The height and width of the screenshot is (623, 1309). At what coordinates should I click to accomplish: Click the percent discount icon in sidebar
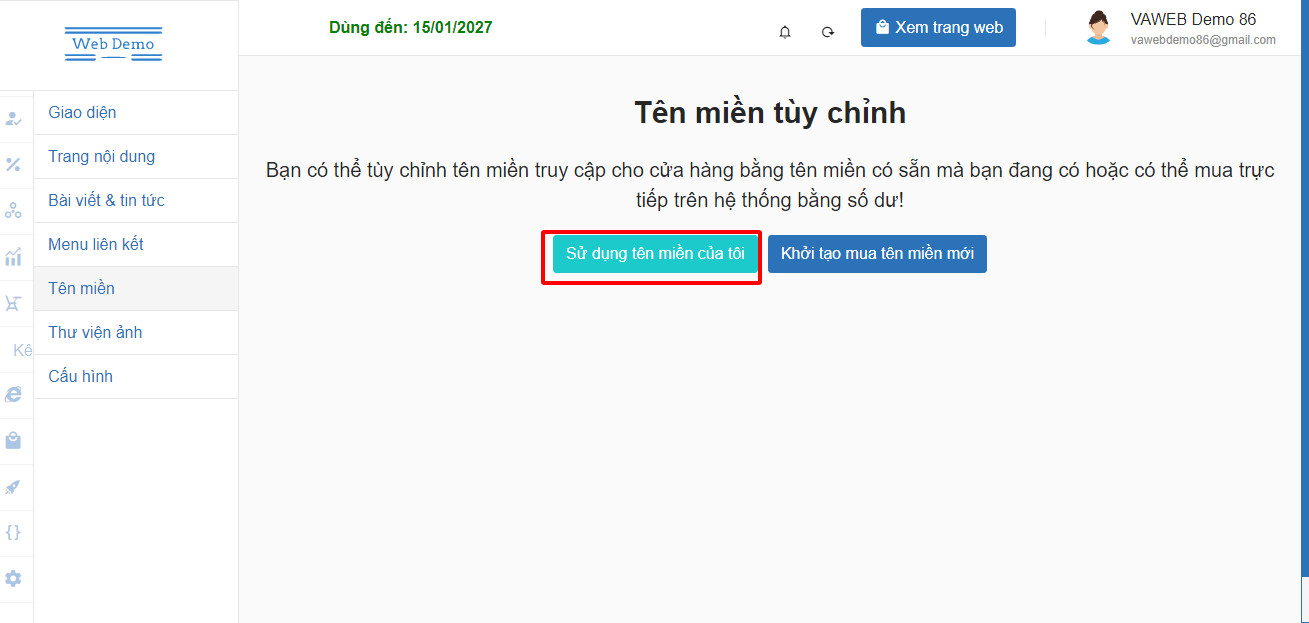click(x=13, y=164)
